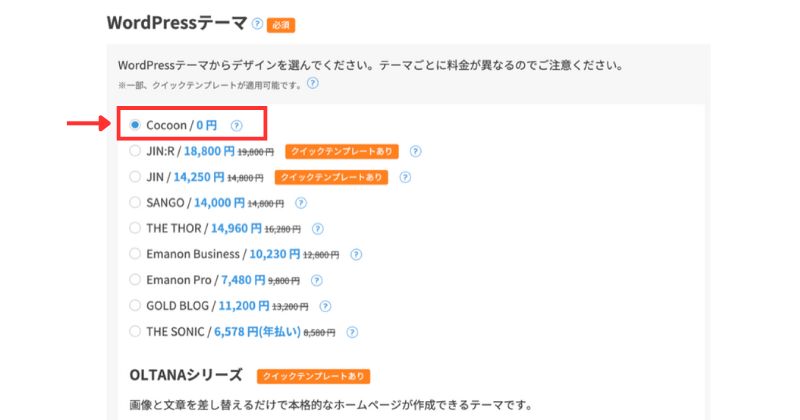The height and width of the screenshot is (420, 800).
Task: Show help for Emanon Pro theme
Action: 312,280
